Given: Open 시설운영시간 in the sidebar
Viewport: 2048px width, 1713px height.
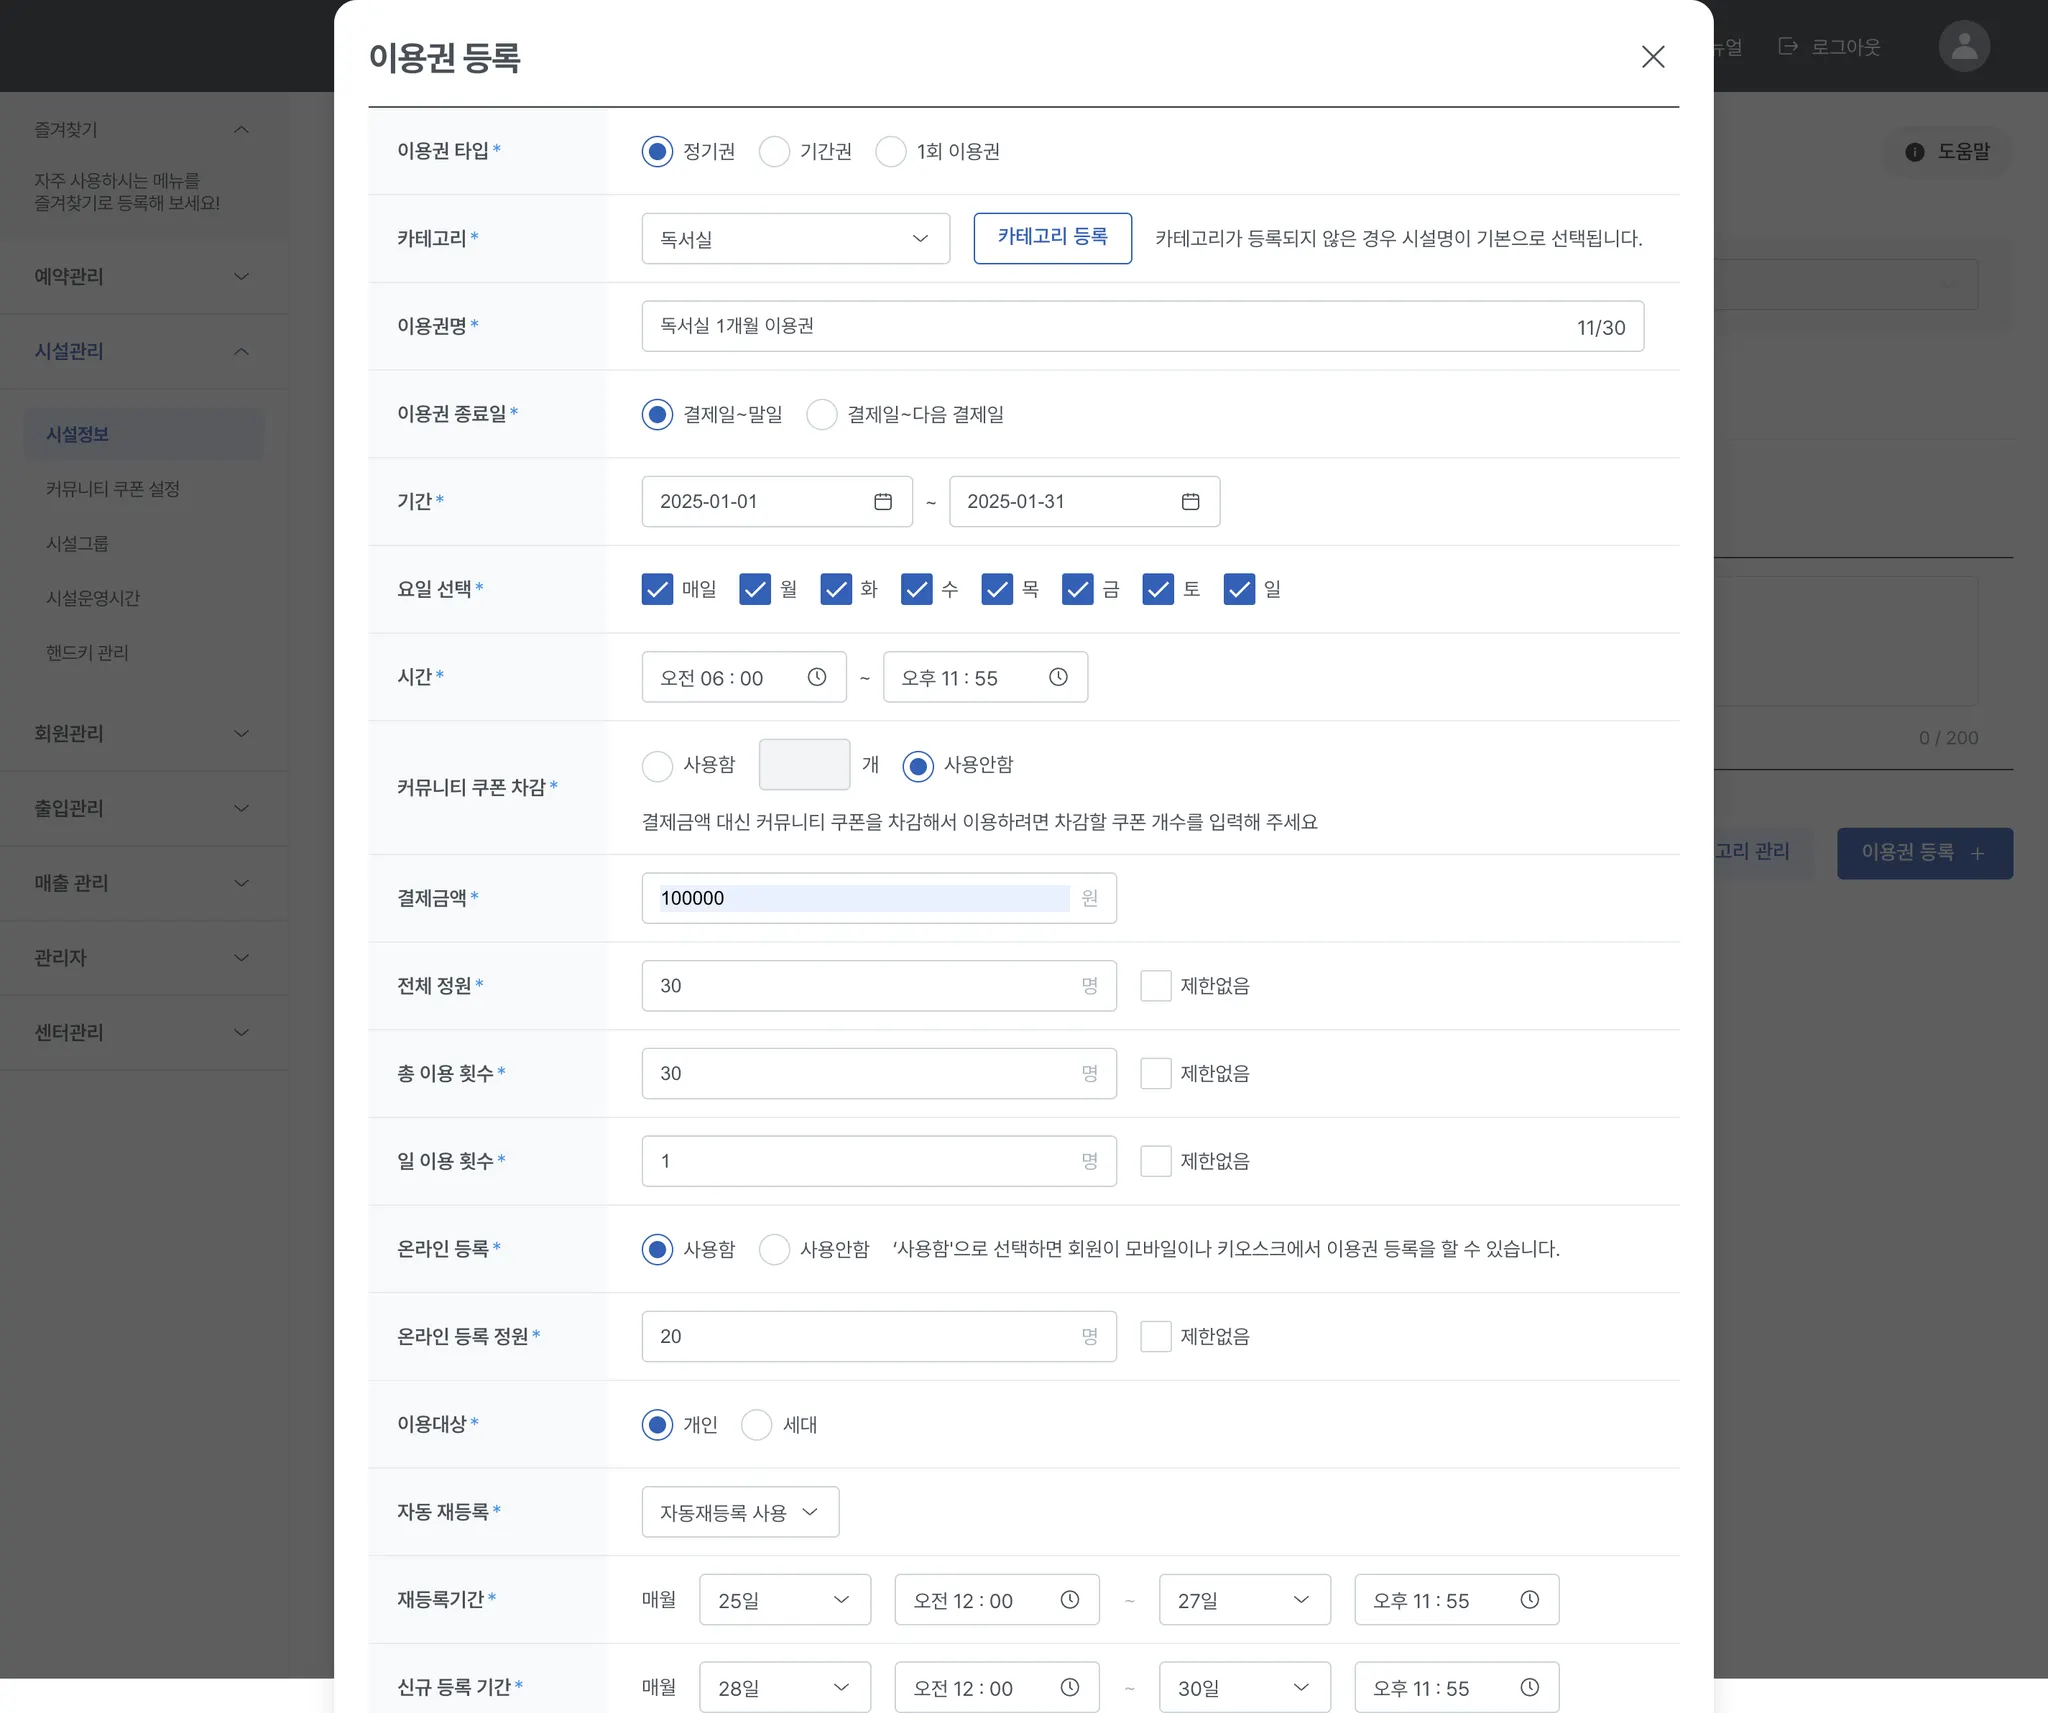Looking at the screenshot, I should pyautogui.click(x=93, y=598).
